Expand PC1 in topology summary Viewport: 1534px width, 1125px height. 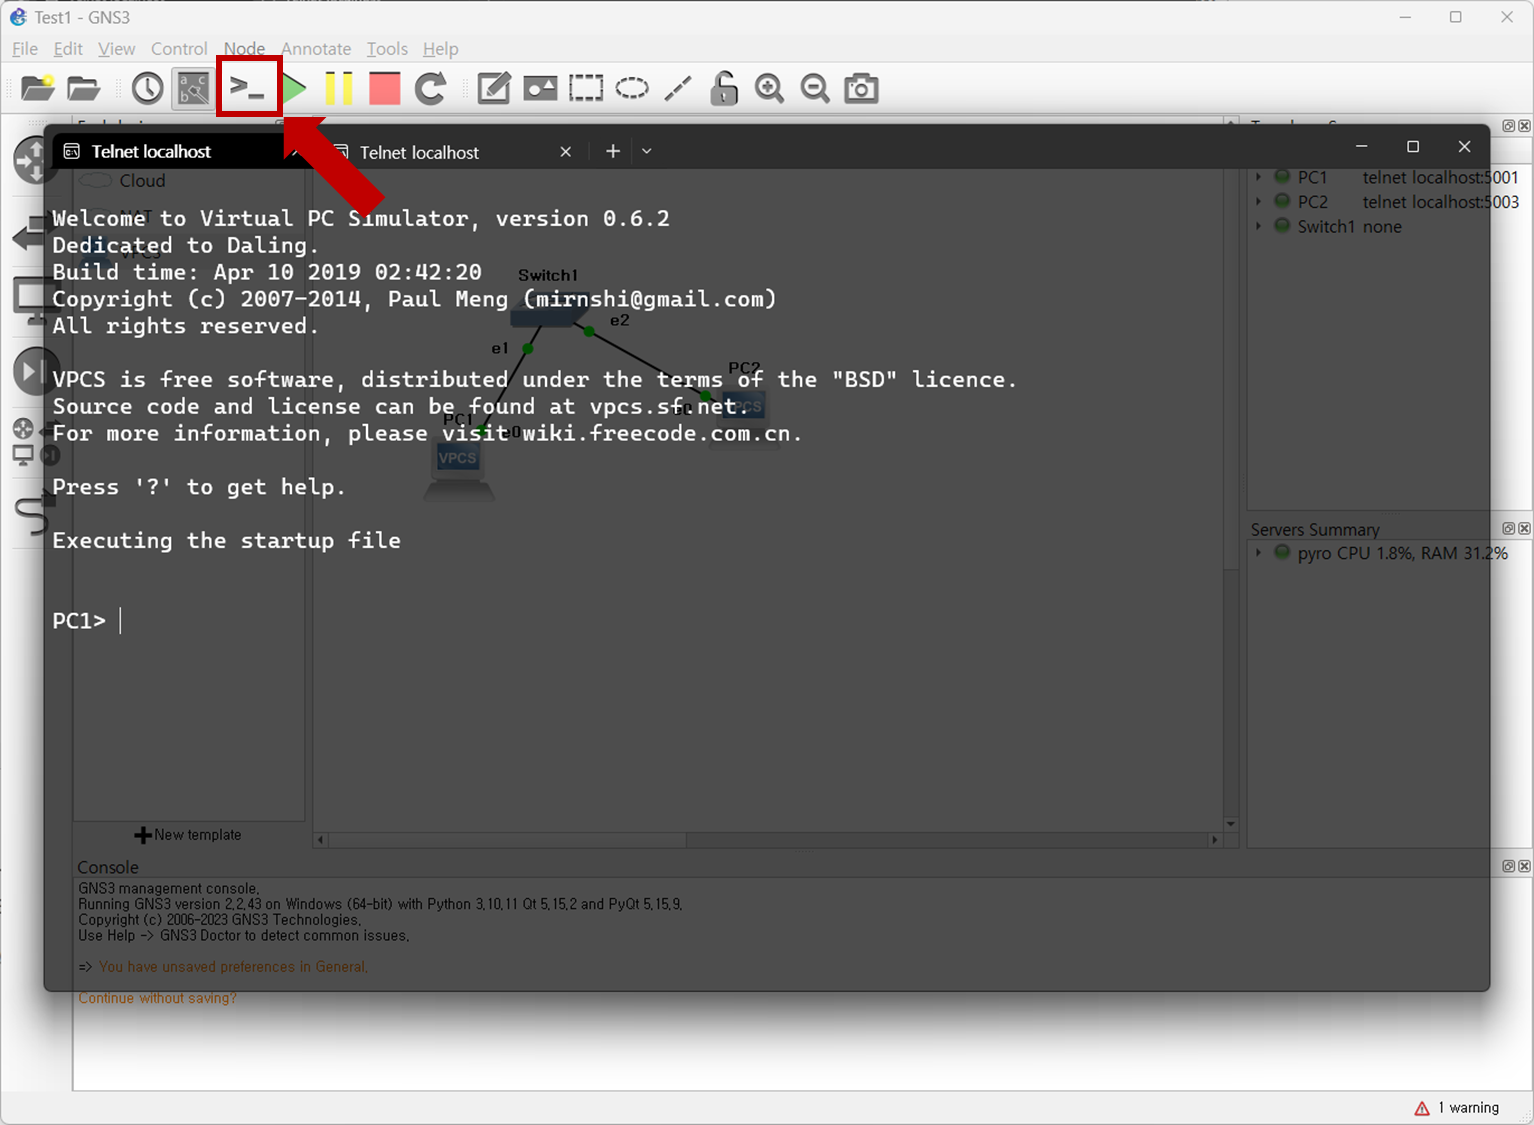click(x=1259, y=177)
